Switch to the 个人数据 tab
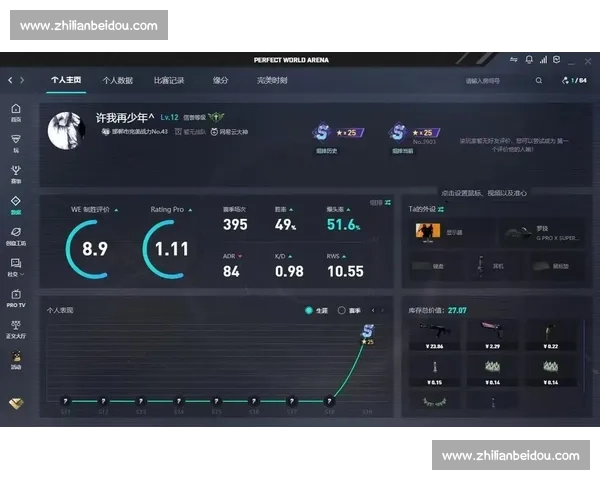Image resolution: width=600 pixels, height=480 pixels. pos(117,80)
